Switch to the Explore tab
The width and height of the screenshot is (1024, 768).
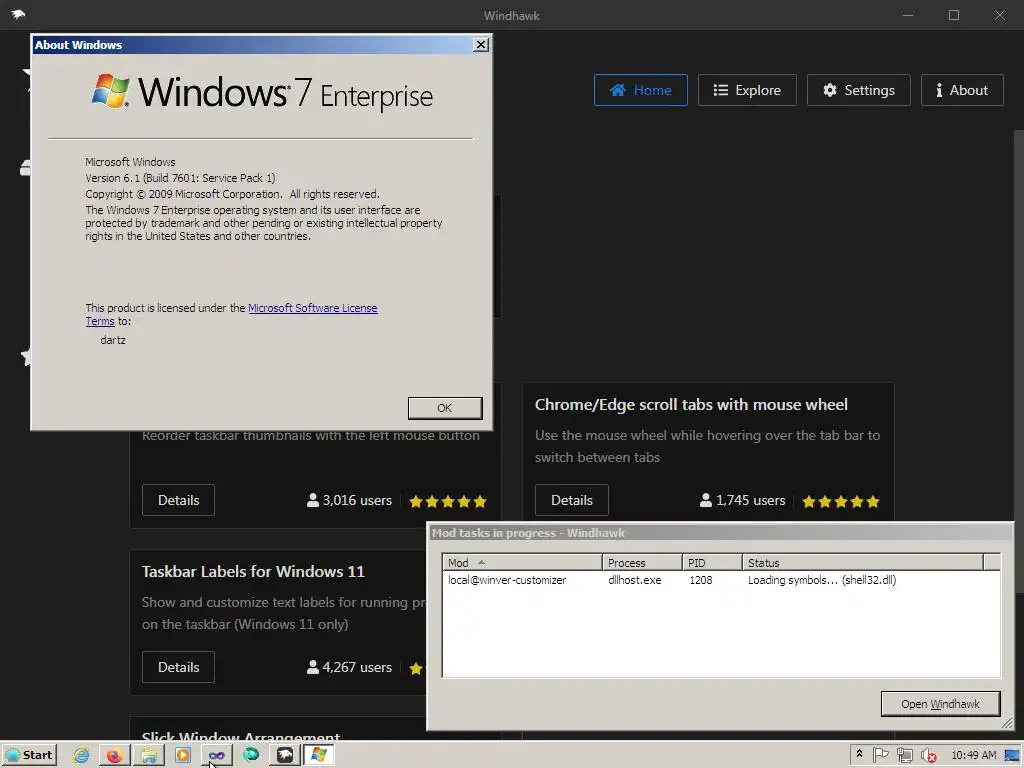[746, 90]
